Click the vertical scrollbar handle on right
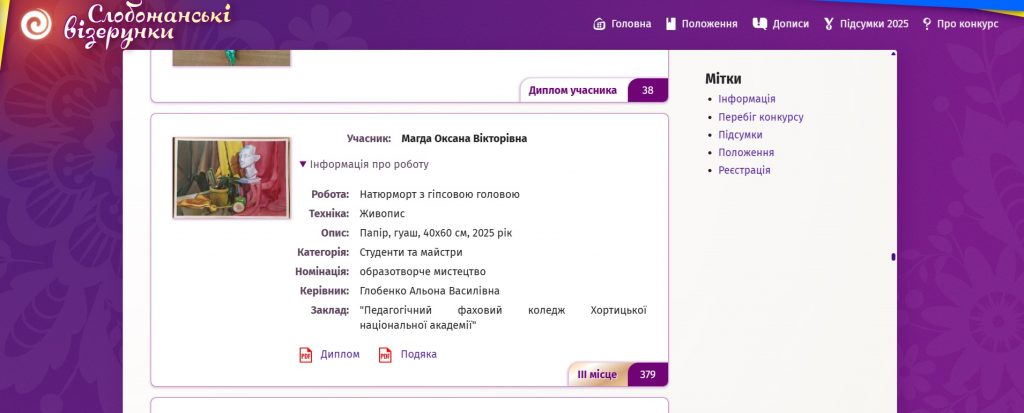 [893, 257]
